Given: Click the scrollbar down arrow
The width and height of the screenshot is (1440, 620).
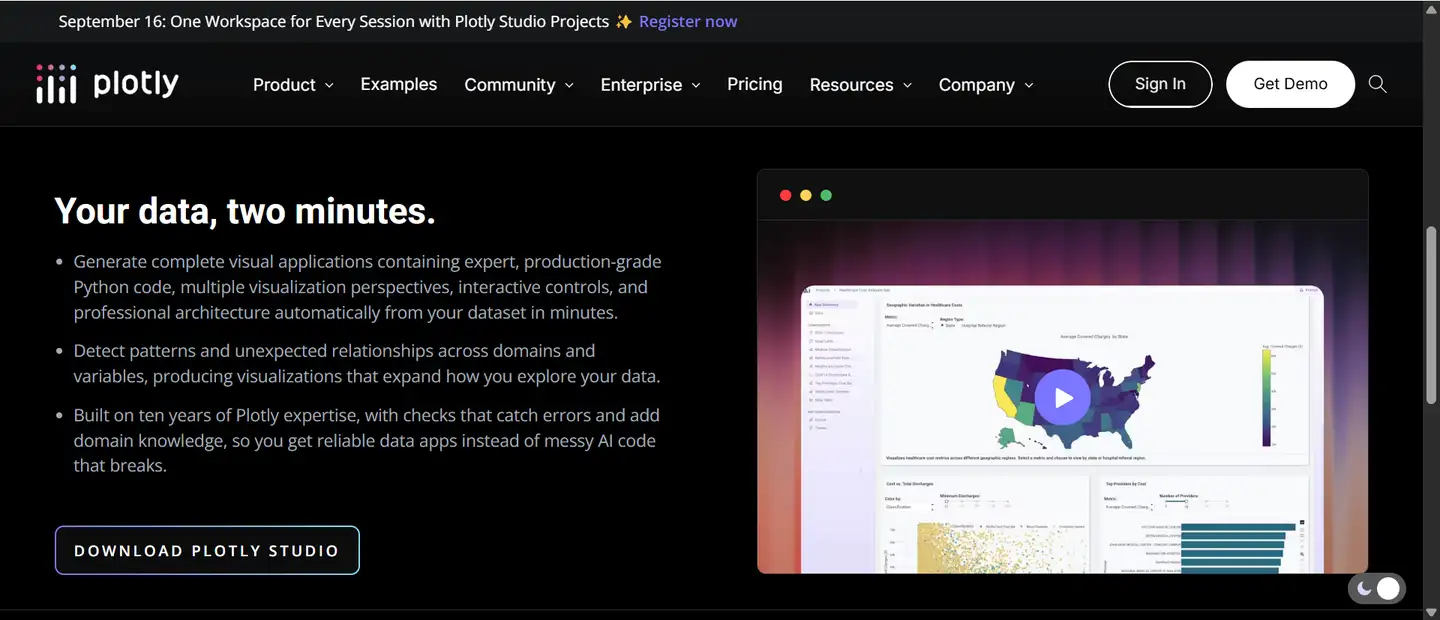Looking at the screenshot, I should [x=1431, y=612].
